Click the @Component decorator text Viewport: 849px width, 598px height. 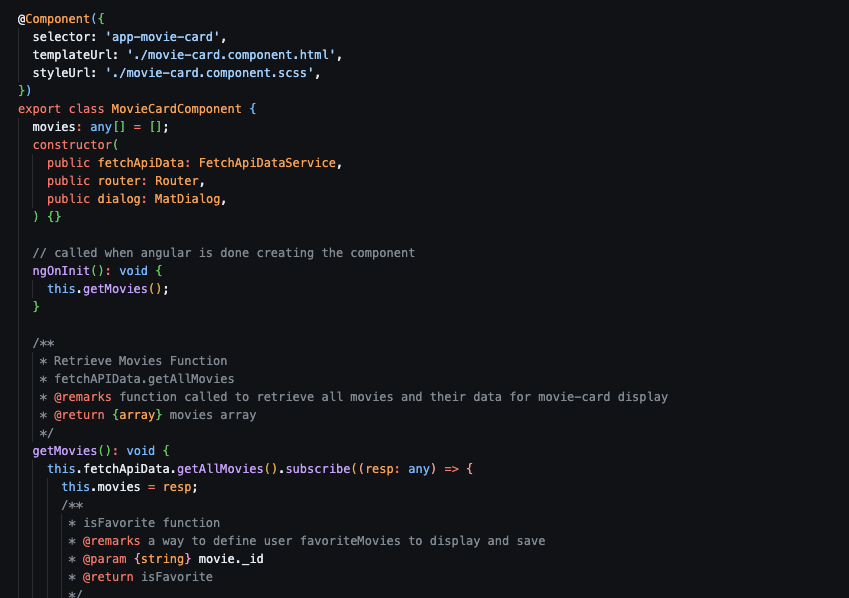click(54, 19)
